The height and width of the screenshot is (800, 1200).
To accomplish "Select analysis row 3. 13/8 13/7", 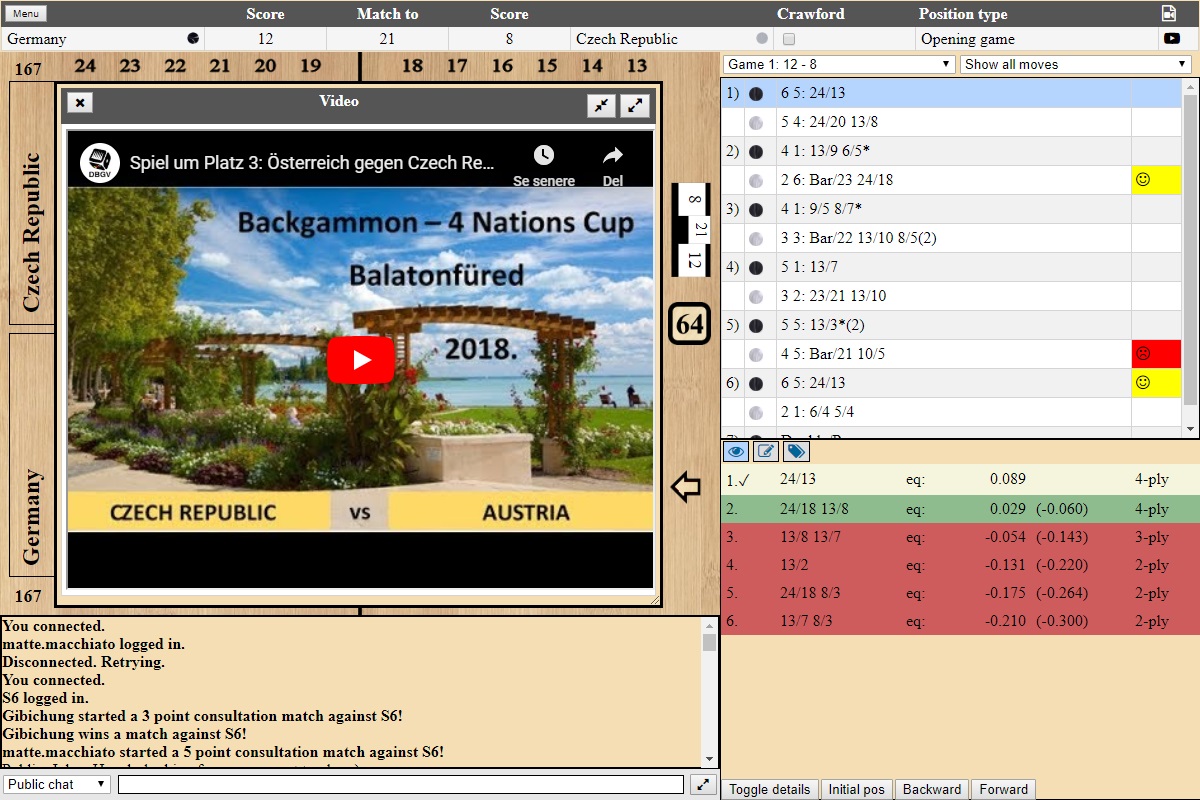I will pyautogui.click(x=960, y=537).
